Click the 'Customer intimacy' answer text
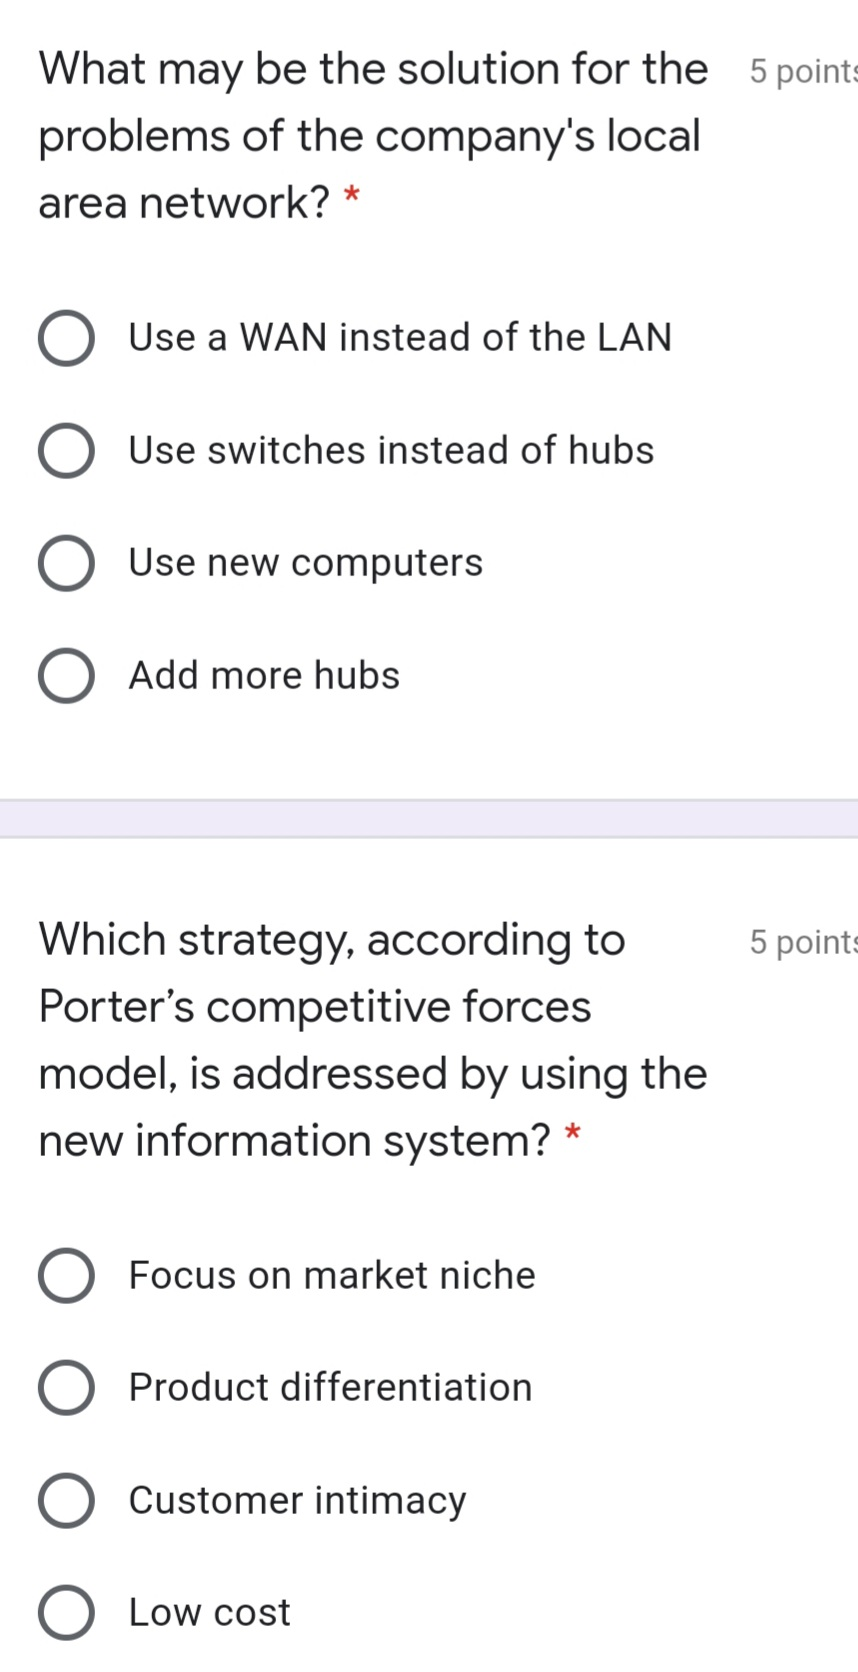Screen dimensions: 858x1672 296,1500
